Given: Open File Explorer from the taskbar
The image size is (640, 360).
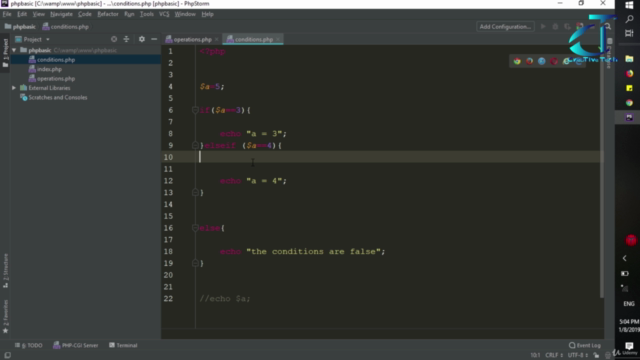Looking at the screenshot, I should 629,59.
